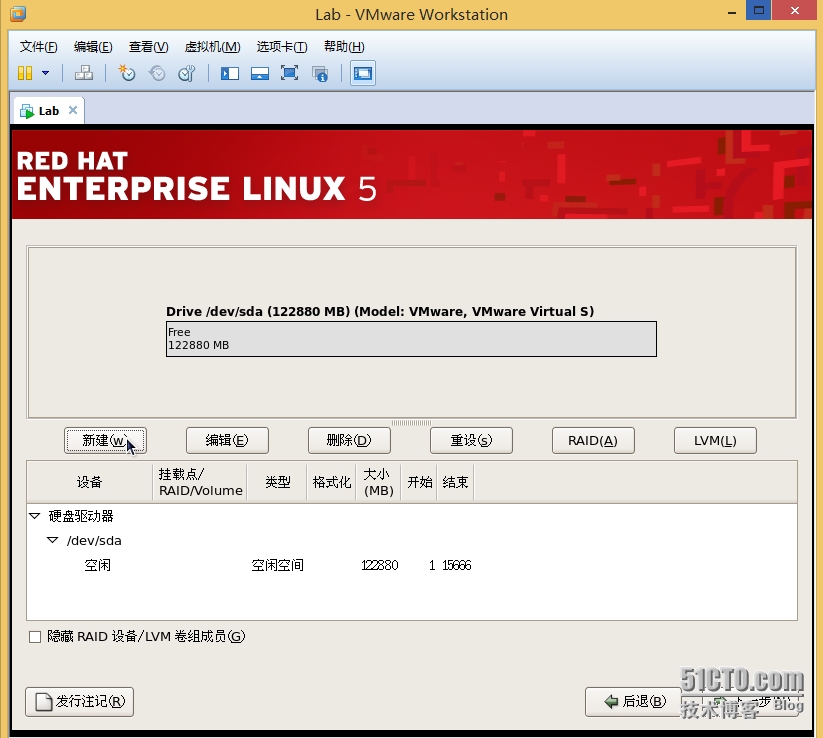Click the LVM(L) button
This screenshot has width=823, height=738.
[715, 440]
